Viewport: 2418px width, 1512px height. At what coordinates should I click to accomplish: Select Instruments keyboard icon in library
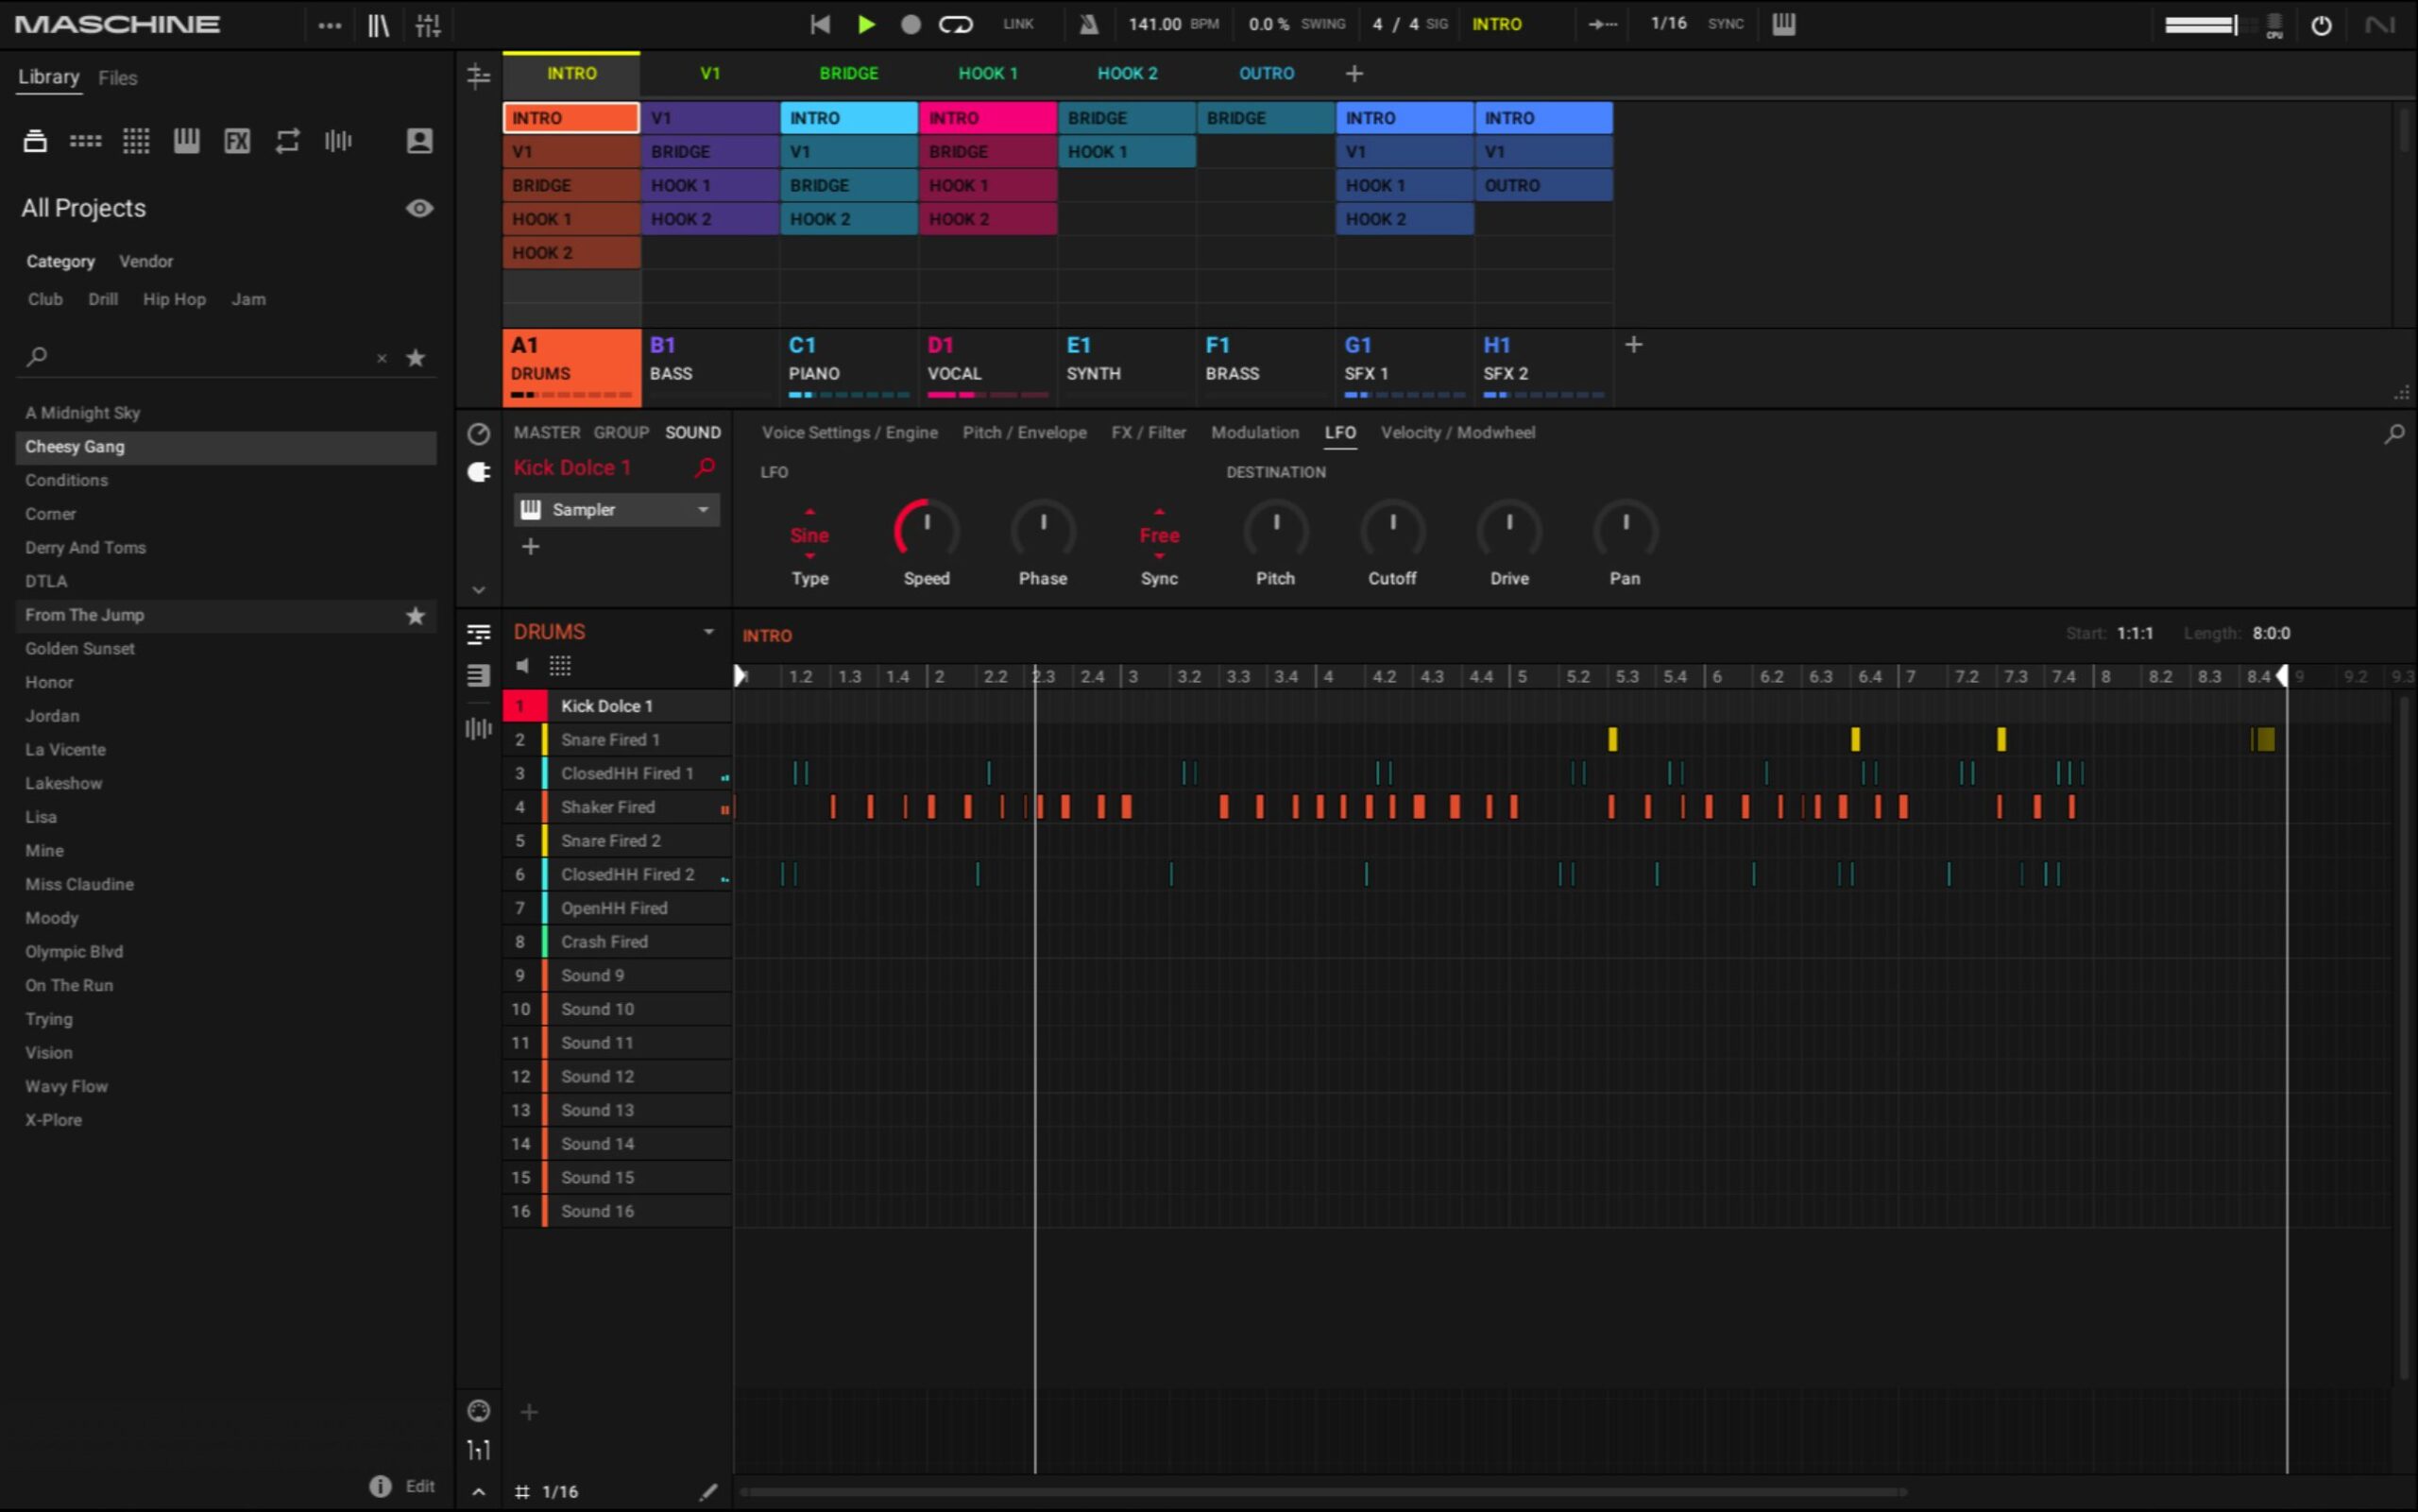pyautogui.click(x=186, y=141)
